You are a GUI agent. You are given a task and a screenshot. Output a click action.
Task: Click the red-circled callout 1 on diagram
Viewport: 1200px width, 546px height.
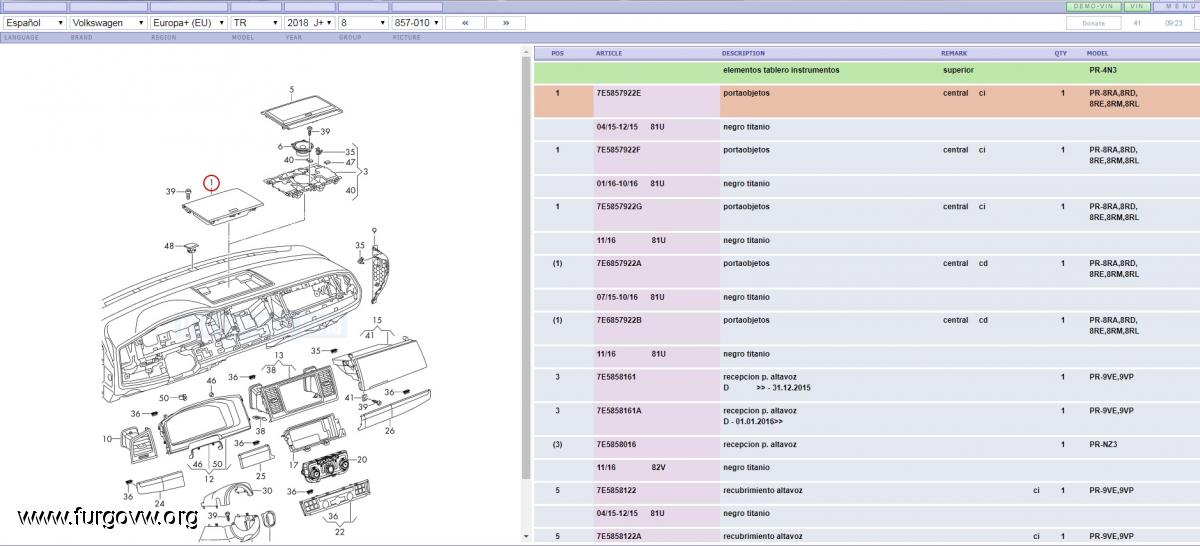point(211,183)
